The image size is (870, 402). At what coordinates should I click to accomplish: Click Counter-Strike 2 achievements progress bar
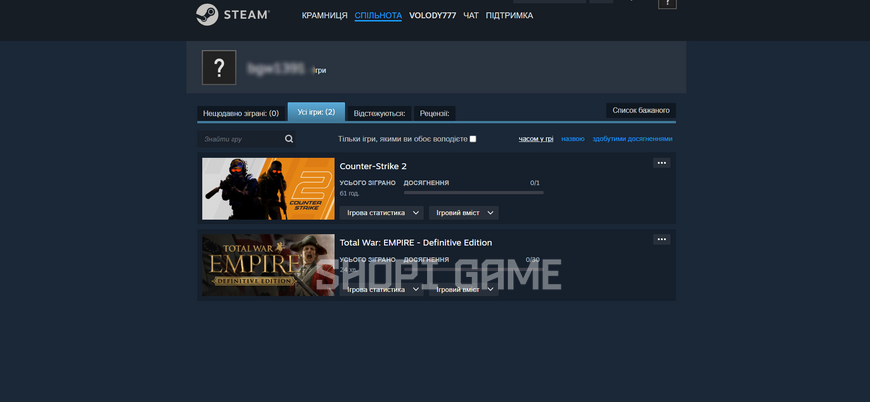473,193
